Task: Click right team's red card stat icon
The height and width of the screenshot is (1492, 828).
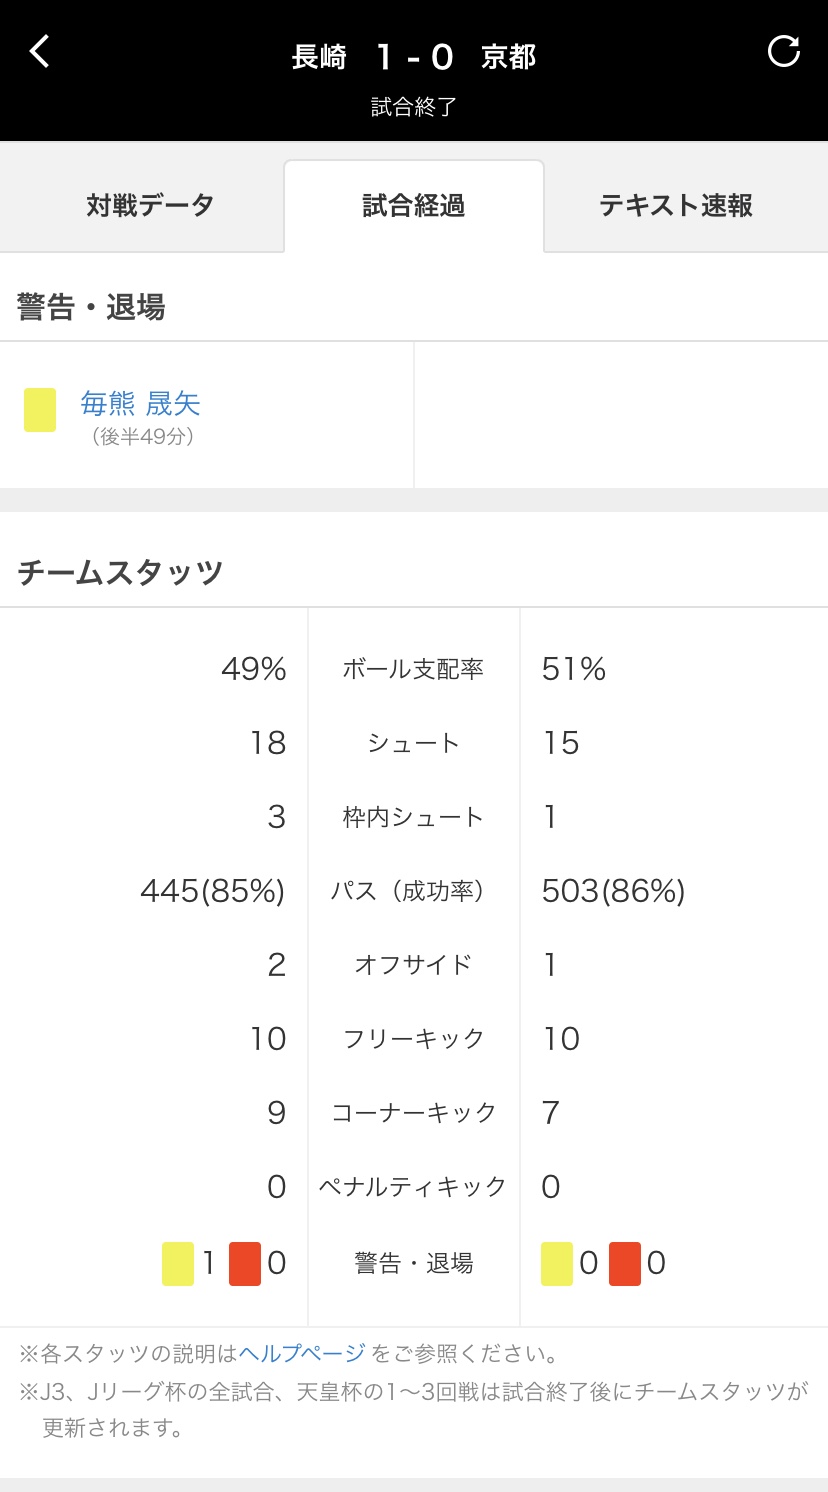Action: pyautogui.click(x=625, y=1263)
